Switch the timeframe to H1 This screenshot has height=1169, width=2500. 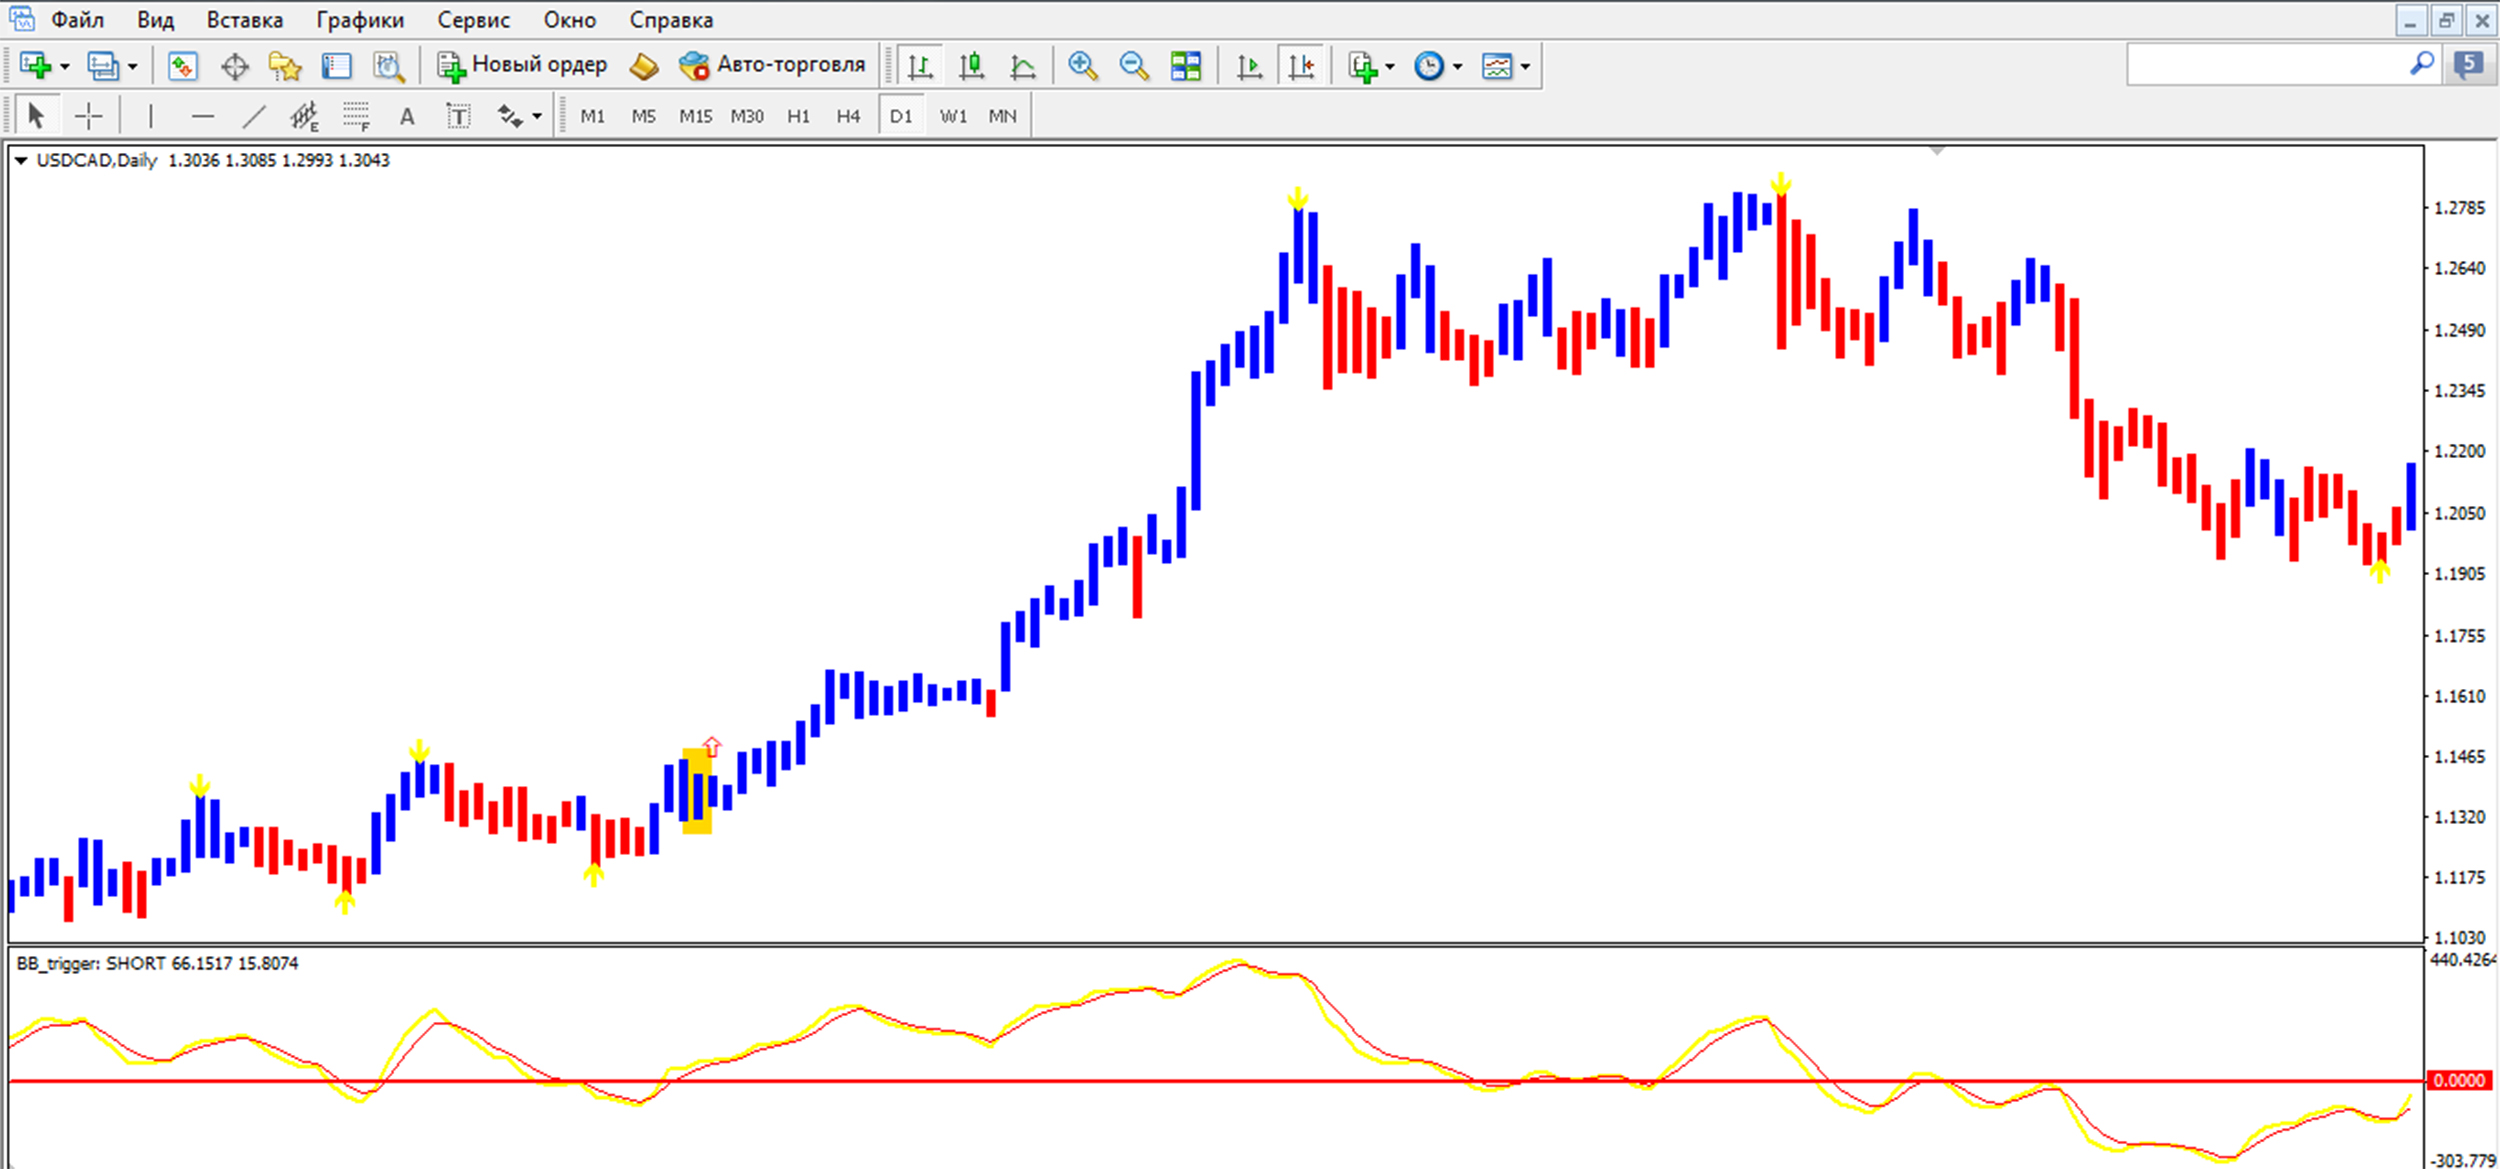pyautogui.click(x=798, y=116)
